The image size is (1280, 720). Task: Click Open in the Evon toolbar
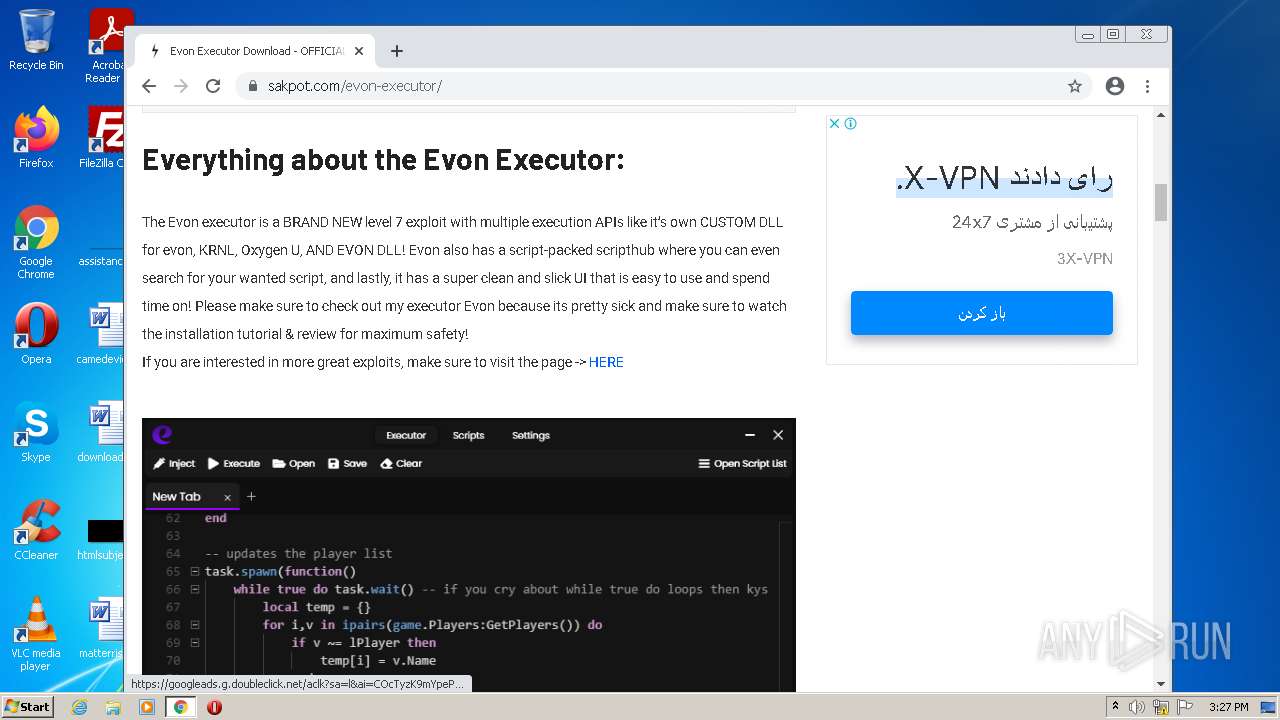294,463
